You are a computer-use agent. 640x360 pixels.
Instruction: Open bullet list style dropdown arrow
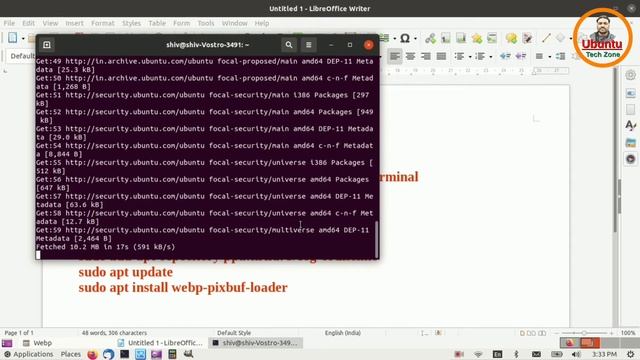tap(470, 57)
